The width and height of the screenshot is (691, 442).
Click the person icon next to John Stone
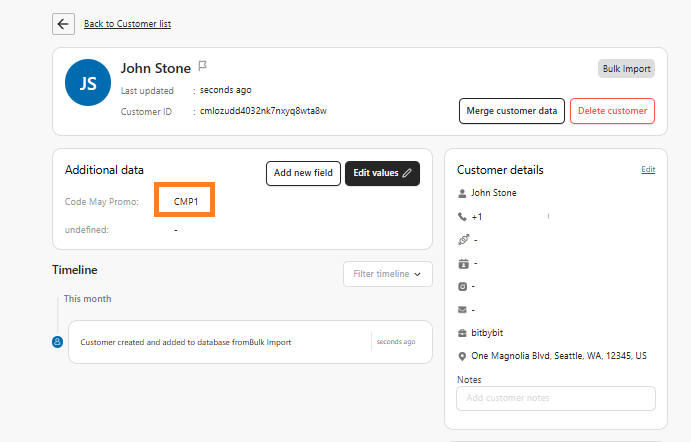click(x=462, y=193)
